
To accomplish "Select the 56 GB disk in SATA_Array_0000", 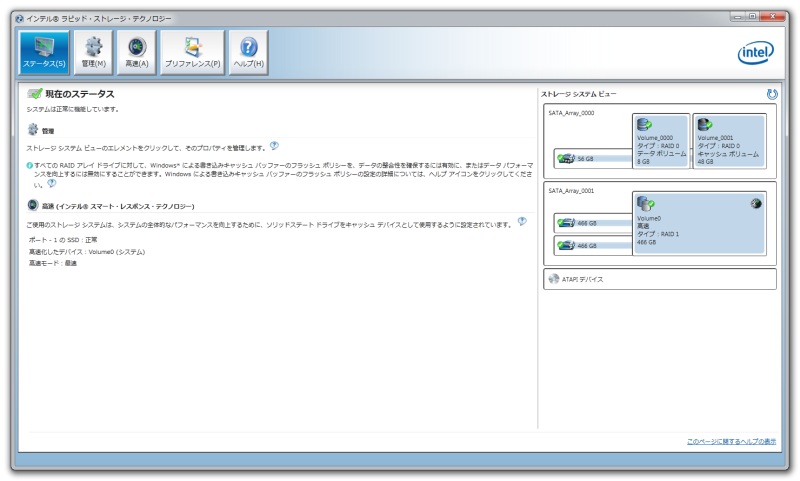I will pyautogui.click(x=593, y=159).
